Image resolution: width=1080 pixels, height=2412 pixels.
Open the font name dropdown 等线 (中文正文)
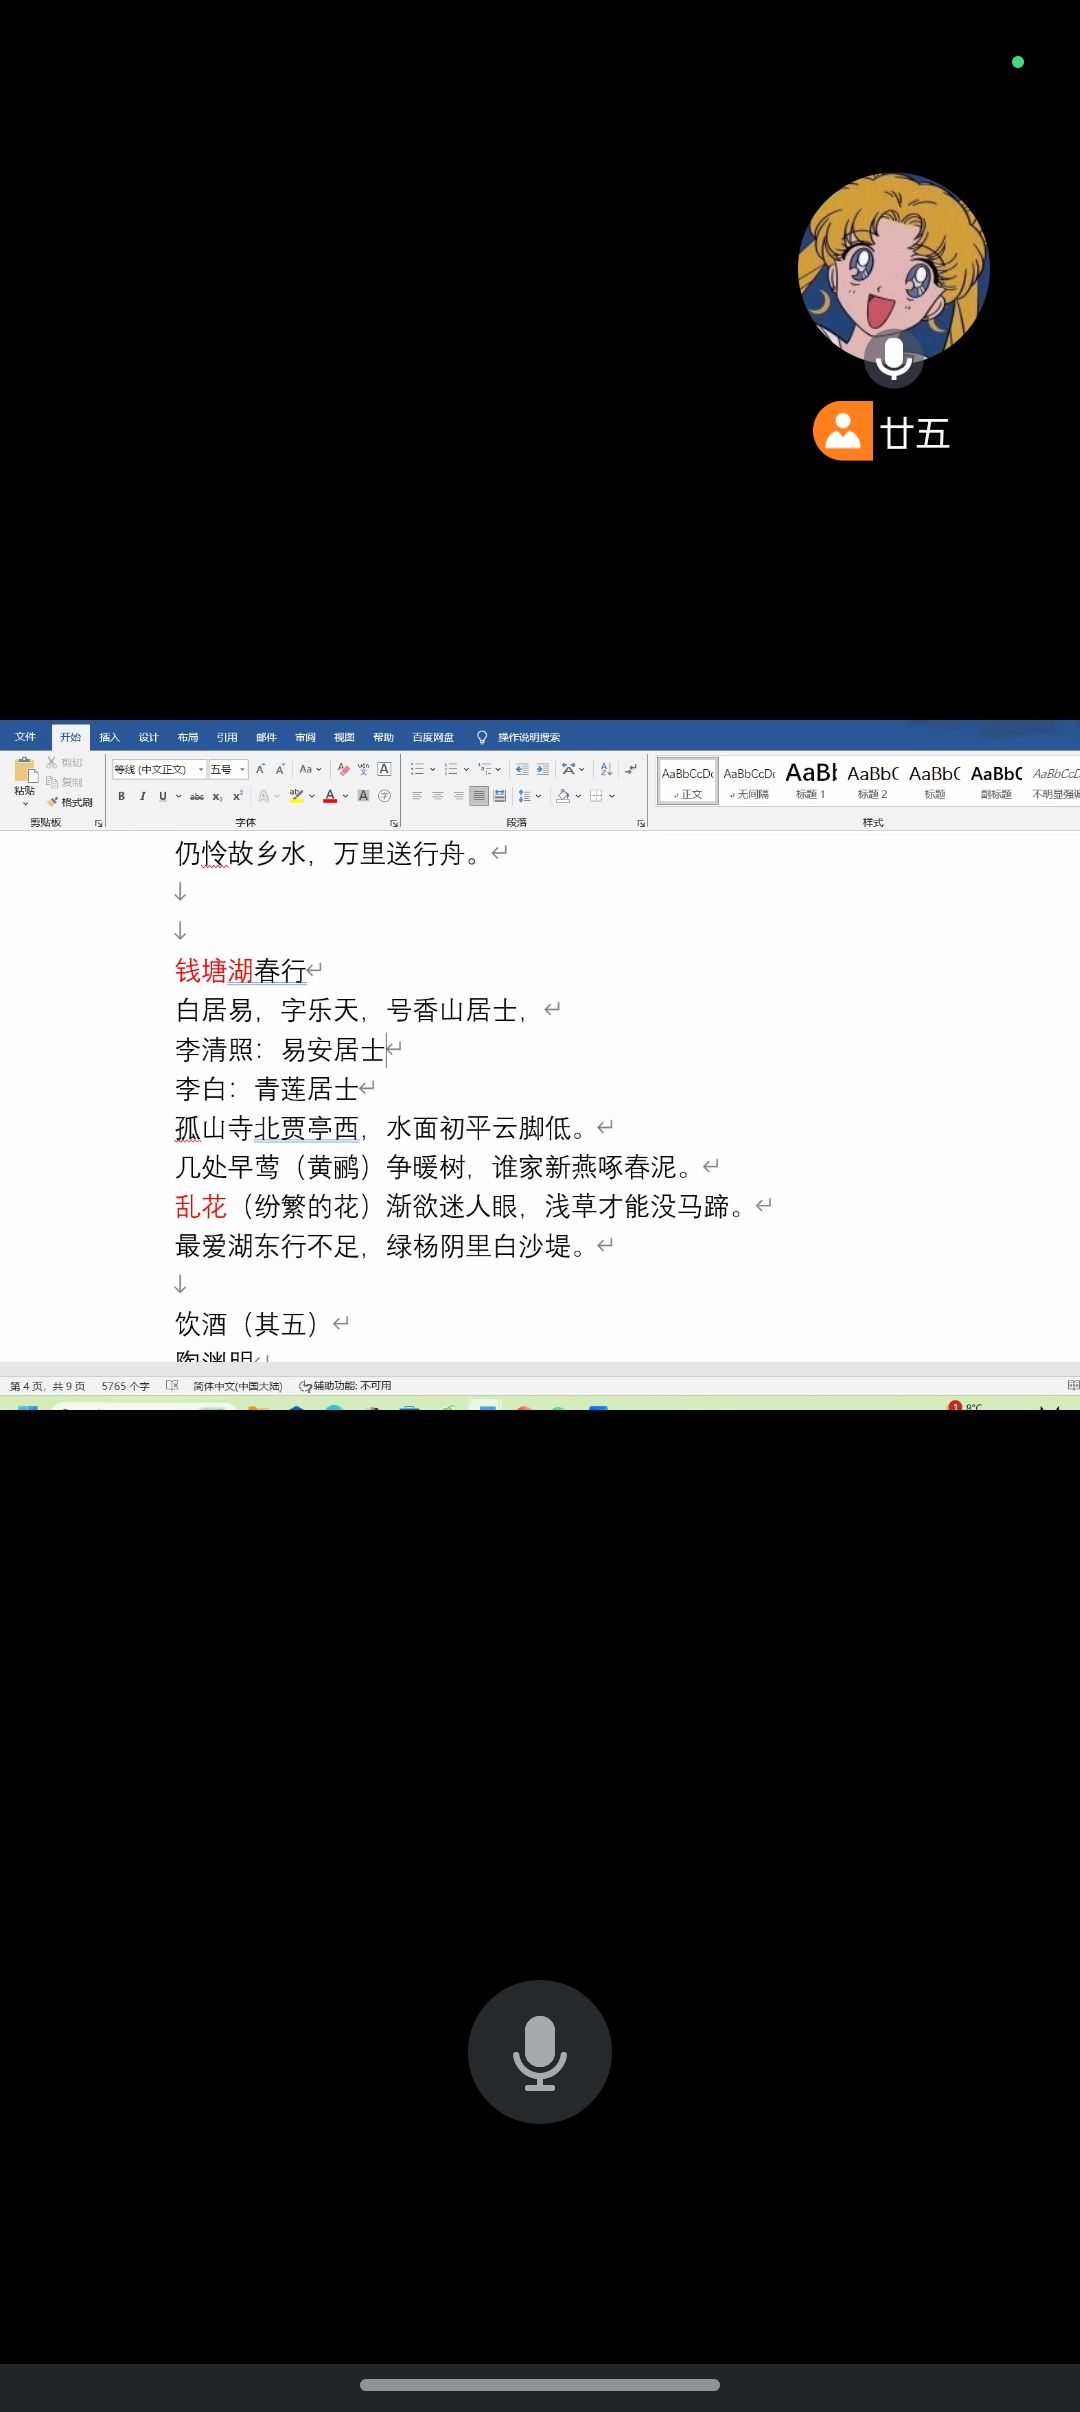click(x=158, y=769)
